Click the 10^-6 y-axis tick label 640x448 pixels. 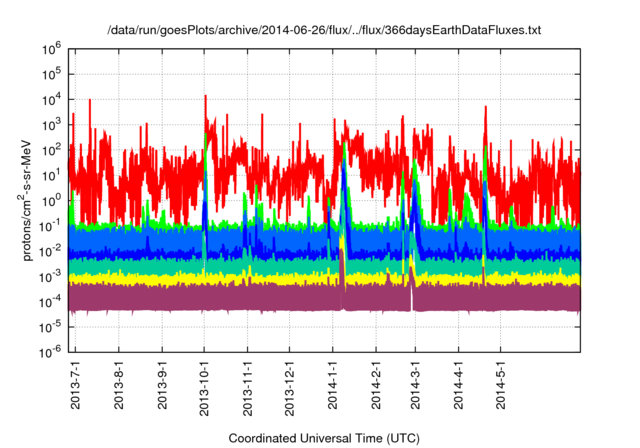tap(51, 352)
